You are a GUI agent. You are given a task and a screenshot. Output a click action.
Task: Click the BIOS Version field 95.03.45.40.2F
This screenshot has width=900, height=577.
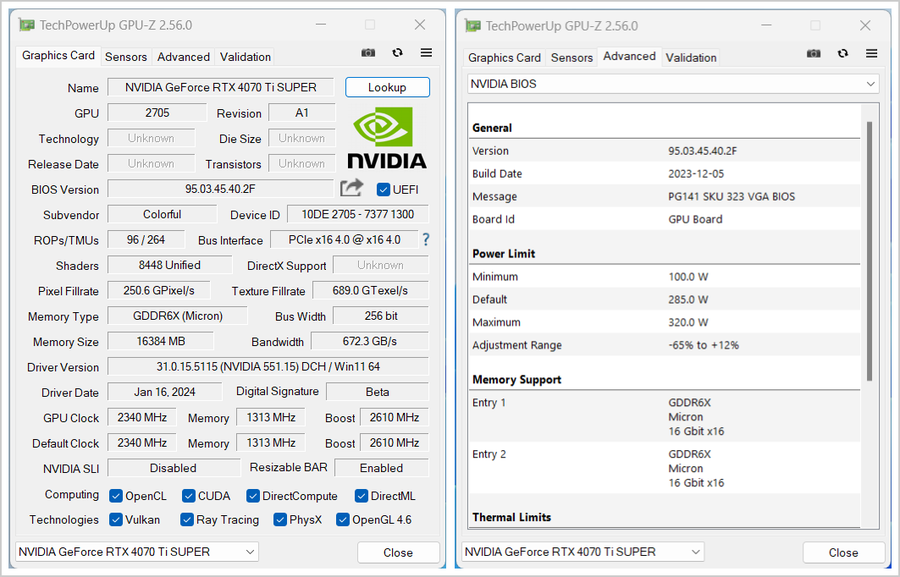pos(220,189)
